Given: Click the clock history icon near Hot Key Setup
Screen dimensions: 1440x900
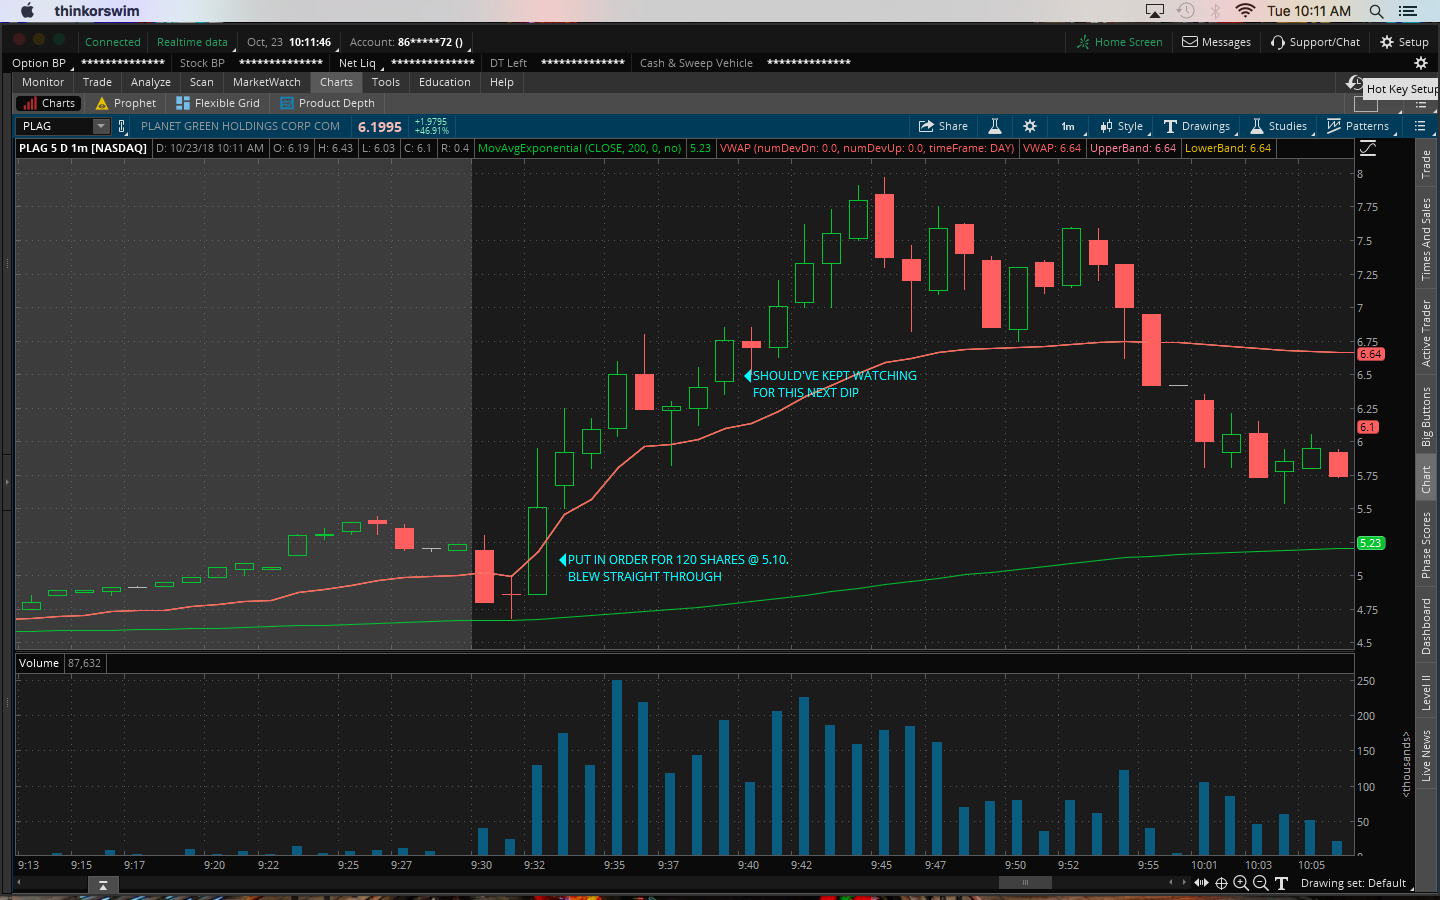Looking at the screenshot, I should (1355, 83).
